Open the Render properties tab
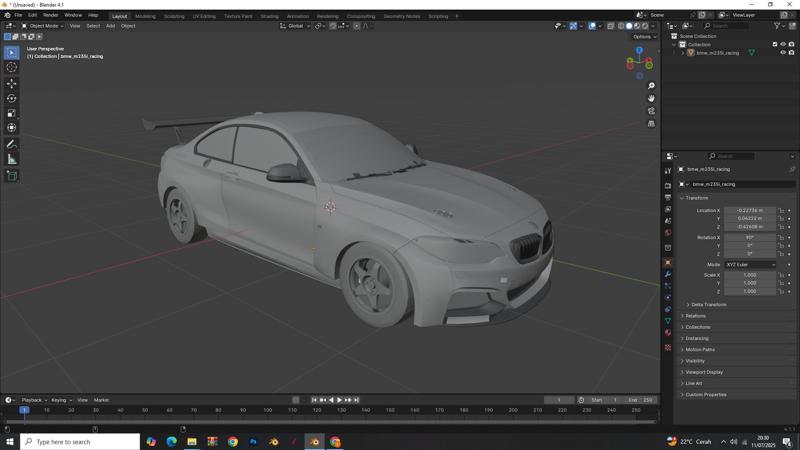Screen dimensions: 800x450 click(x=668, y=186)
